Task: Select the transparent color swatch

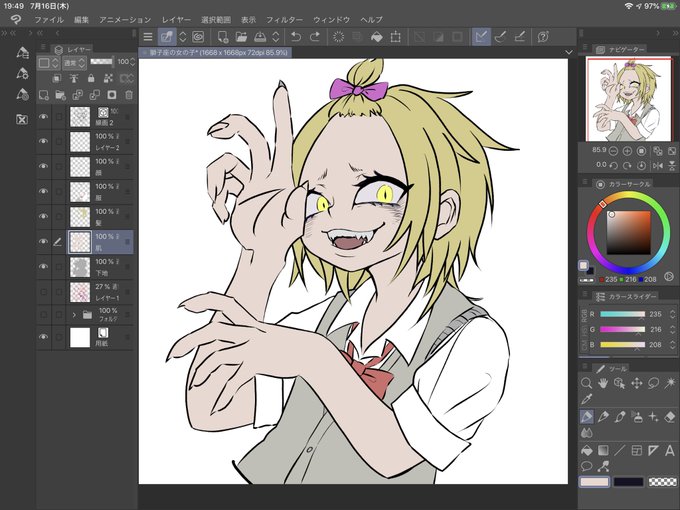Action: pyautogui.click(x=662, y=482)
